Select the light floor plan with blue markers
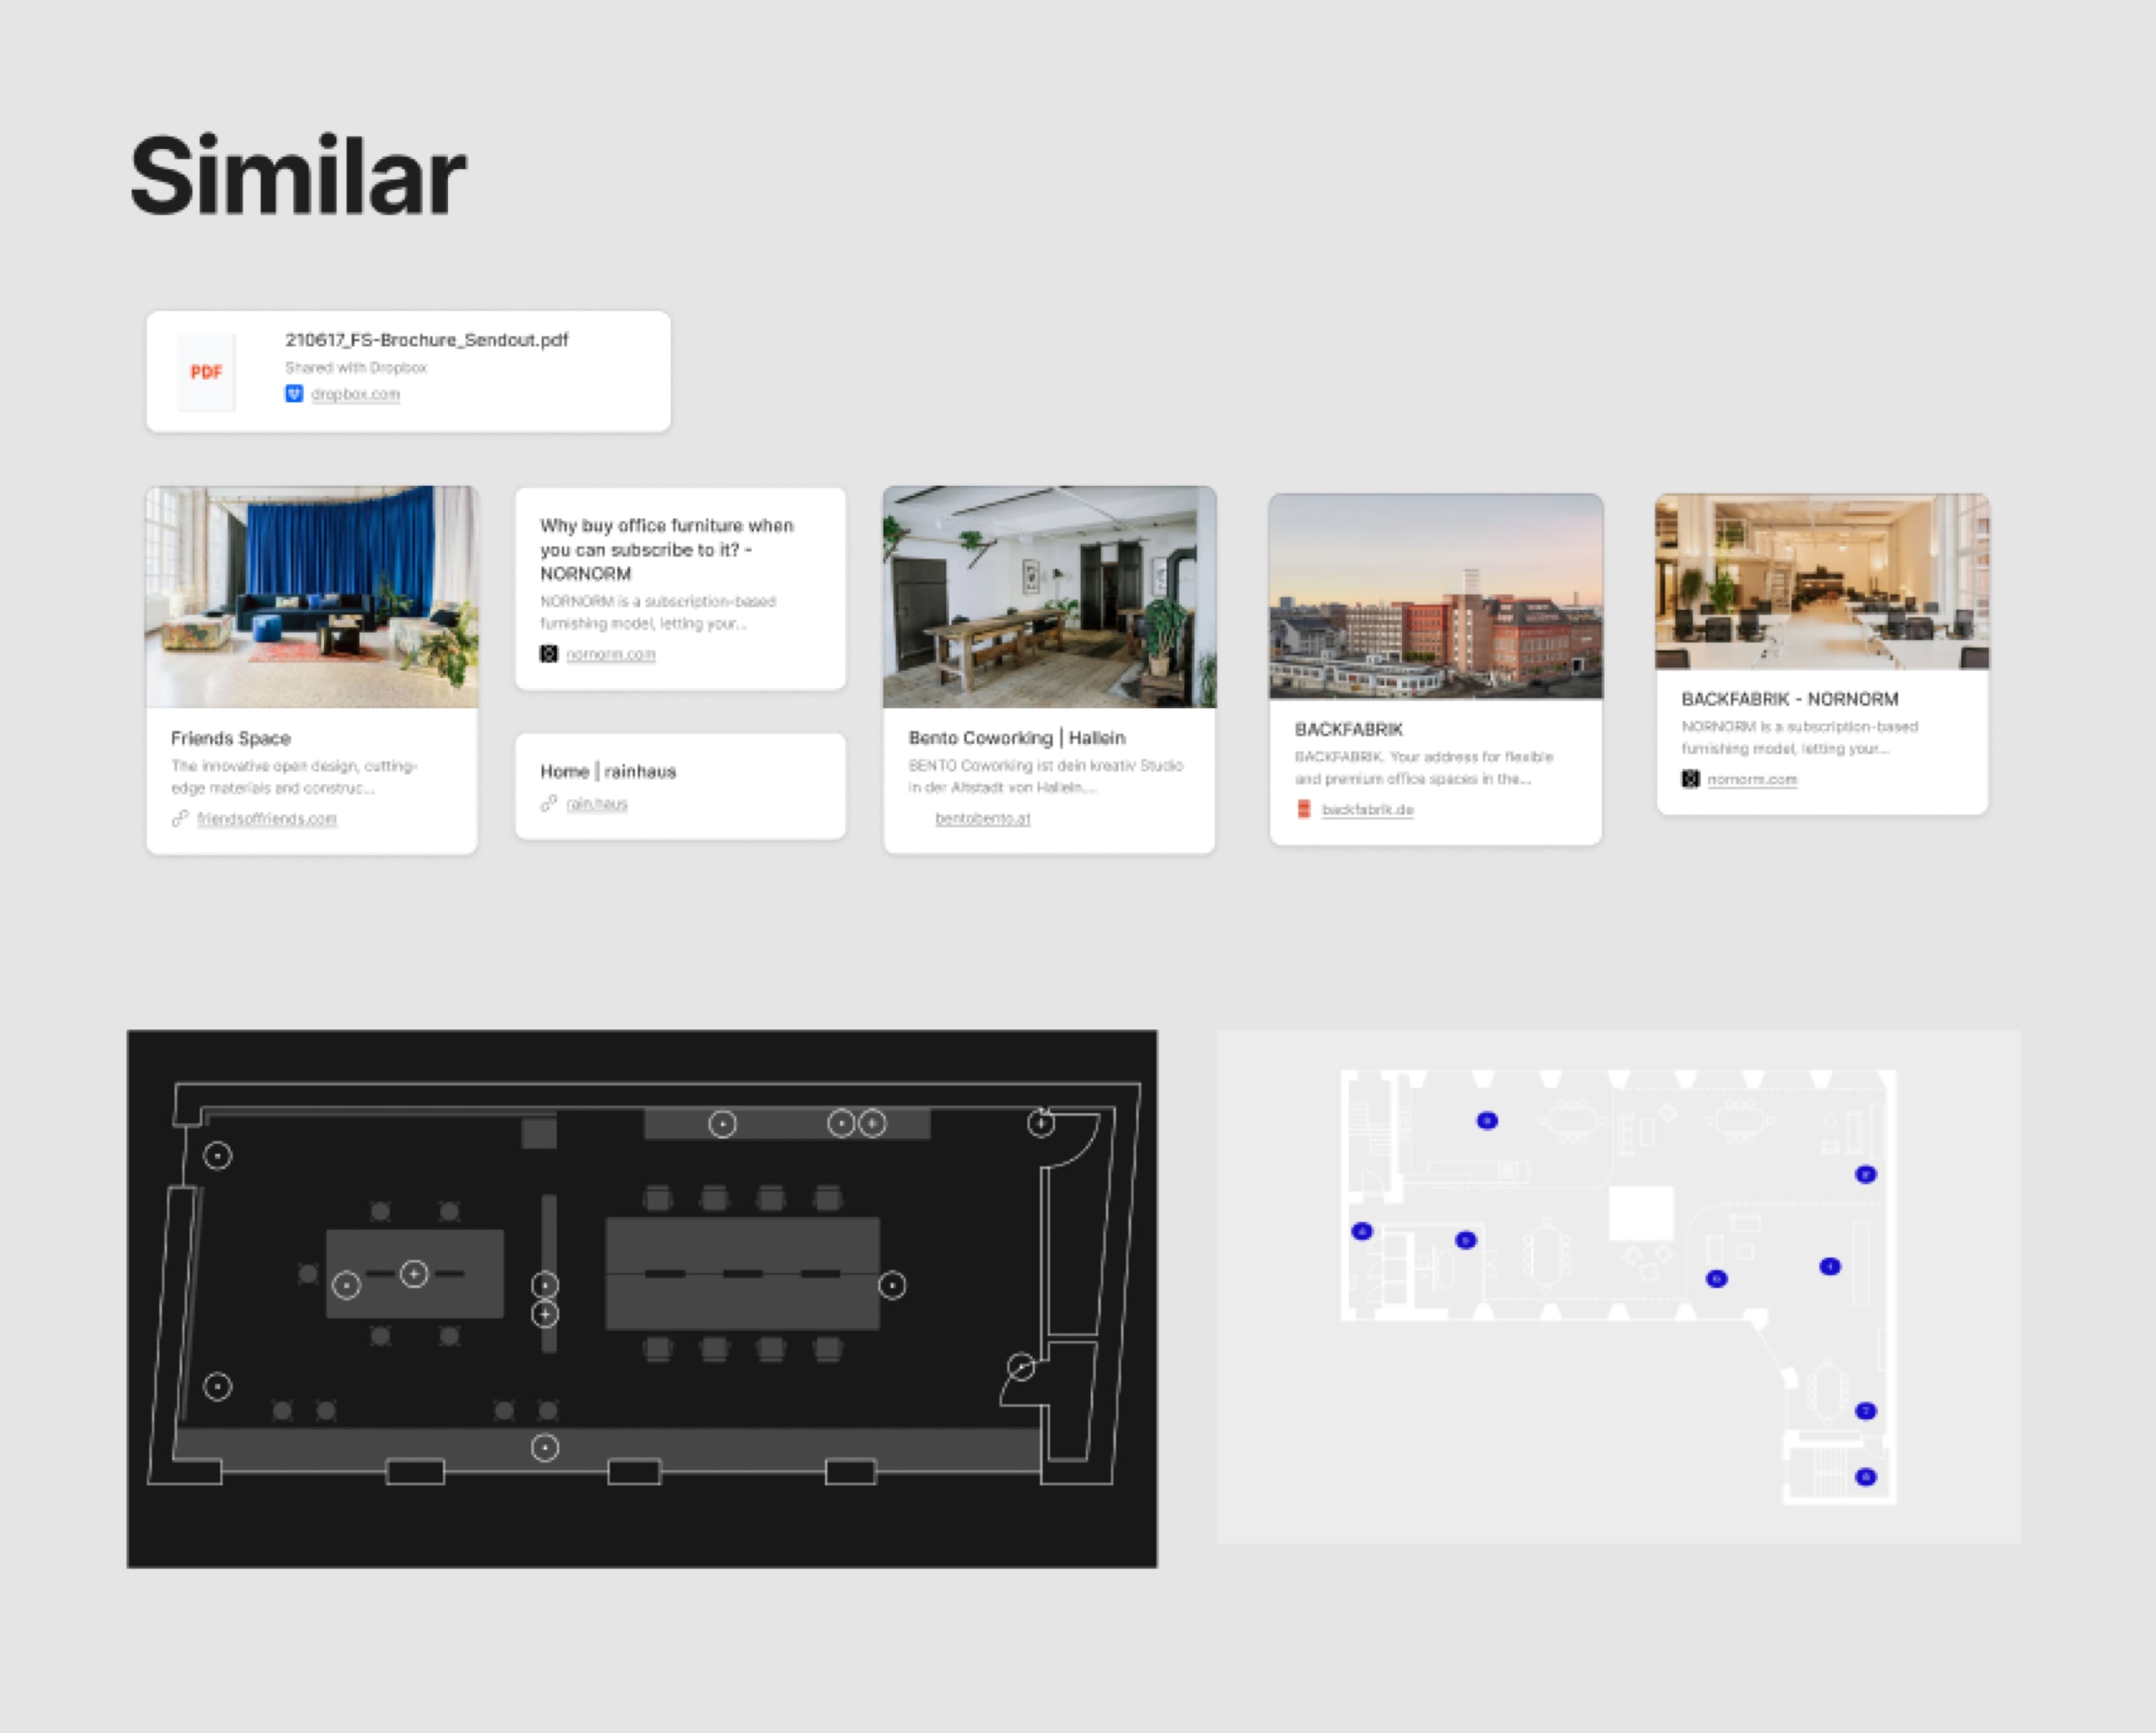The width and height of the screenshot is (2156, 1733). (x=1618, y=1286)
